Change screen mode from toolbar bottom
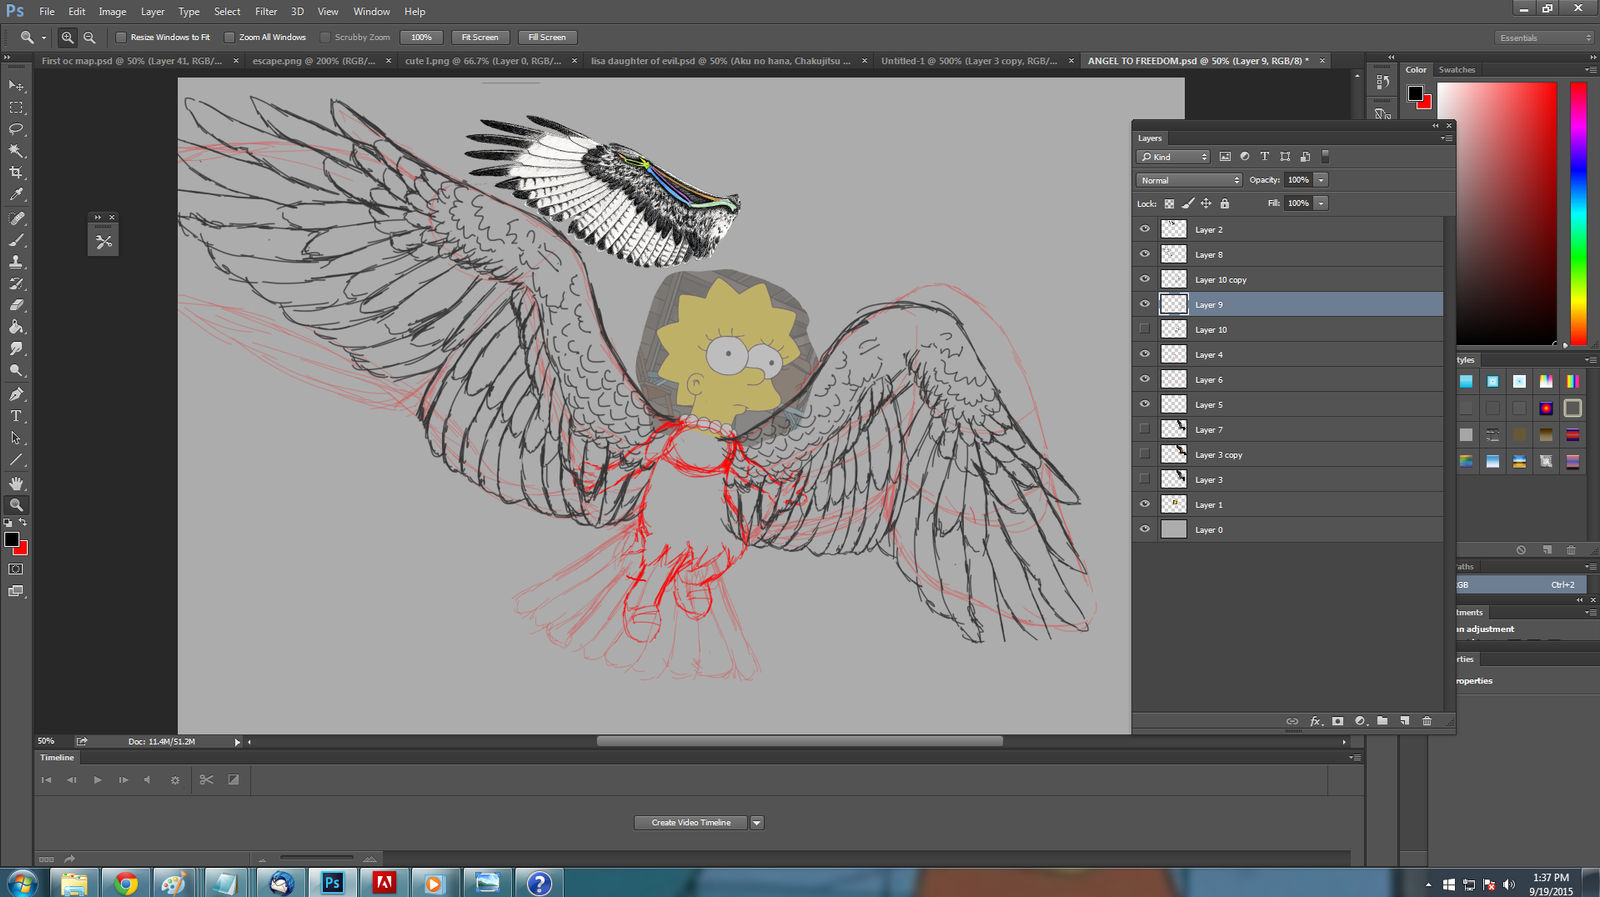The width and height of the screenshot is (1600, 897). [x=16, y=591]
